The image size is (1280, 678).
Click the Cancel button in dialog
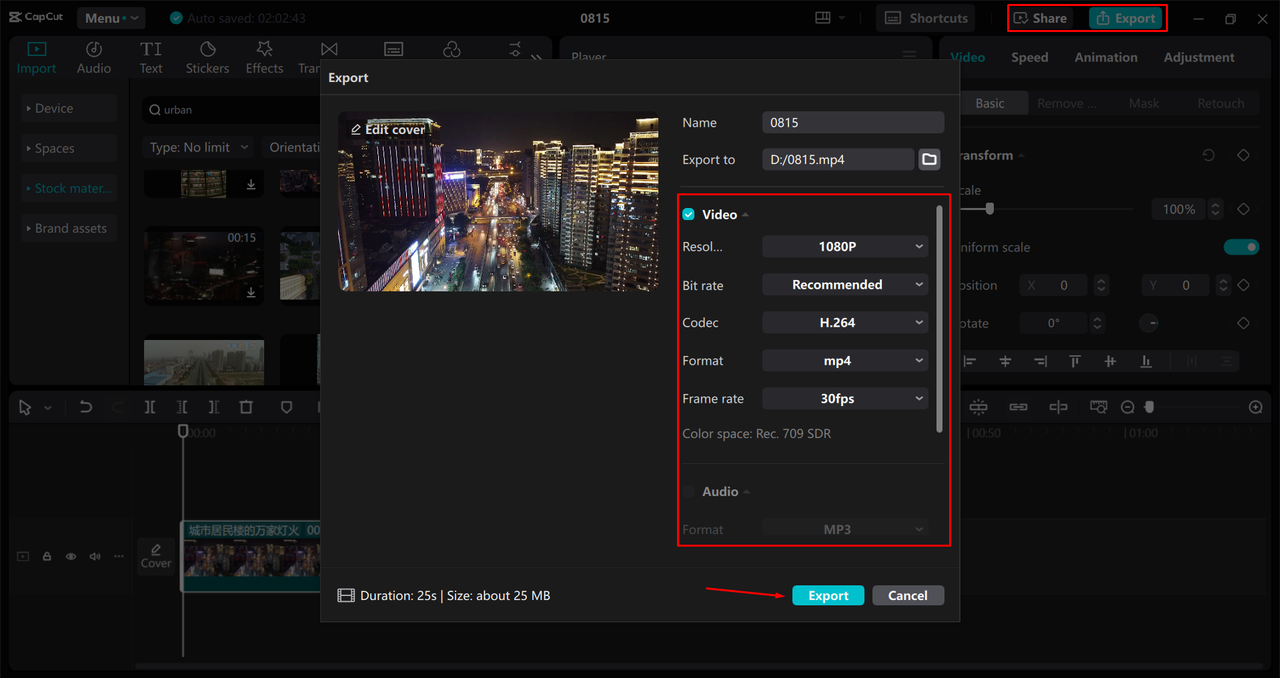908,595
